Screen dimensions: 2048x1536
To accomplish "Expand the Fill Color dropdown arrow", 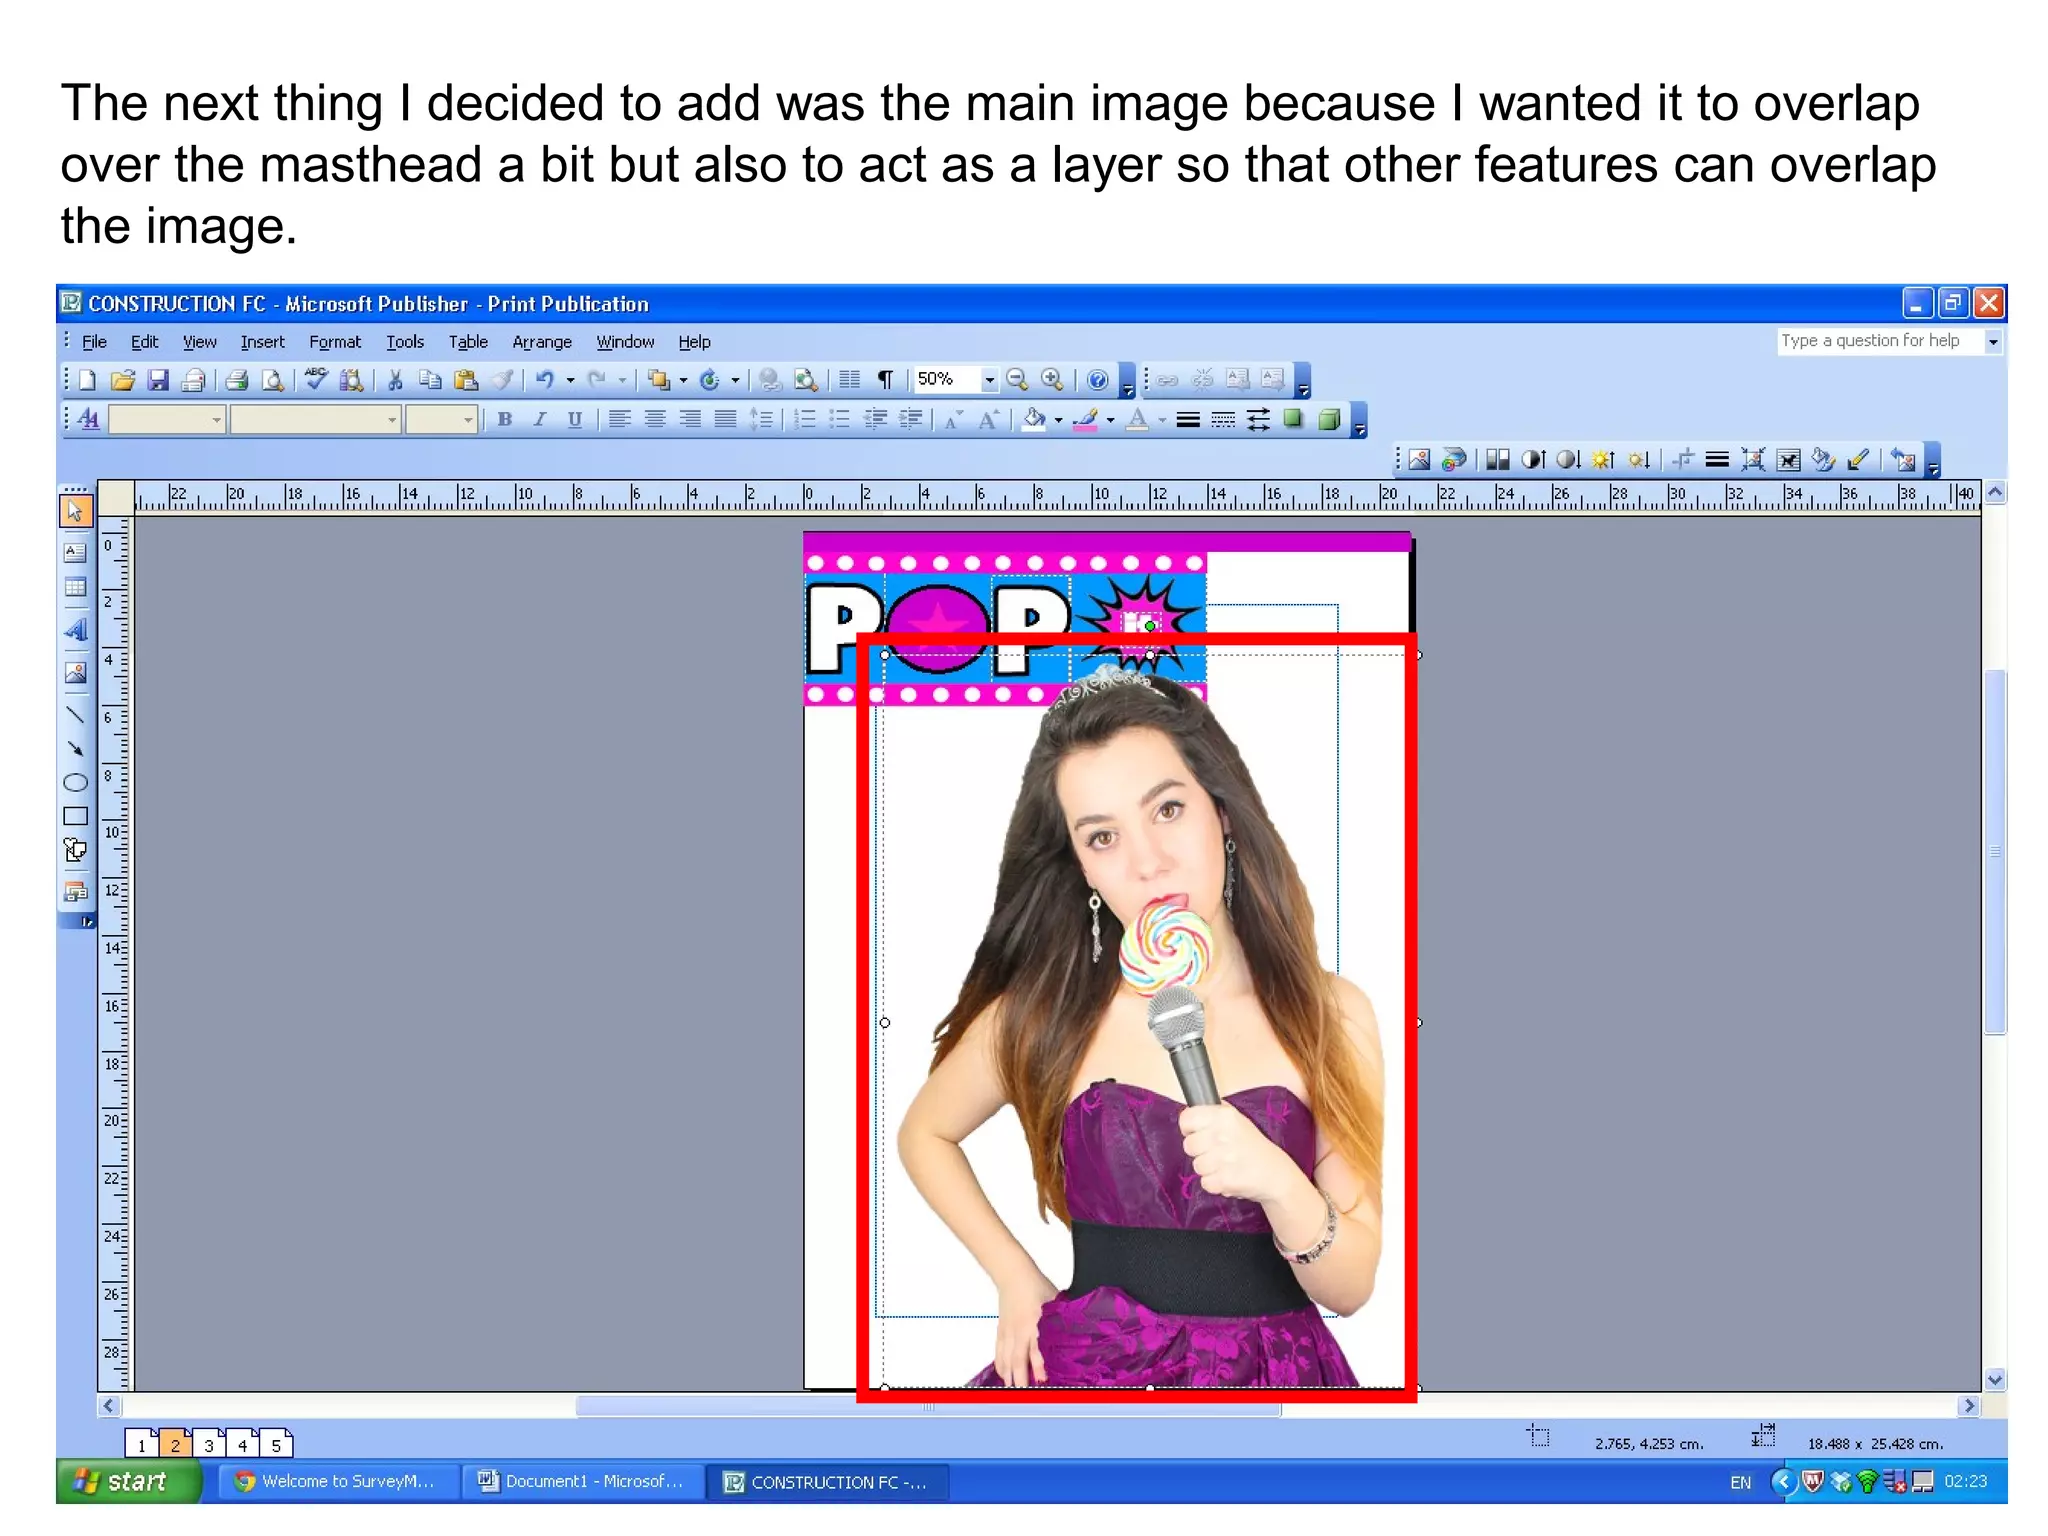I will 1059,421.
